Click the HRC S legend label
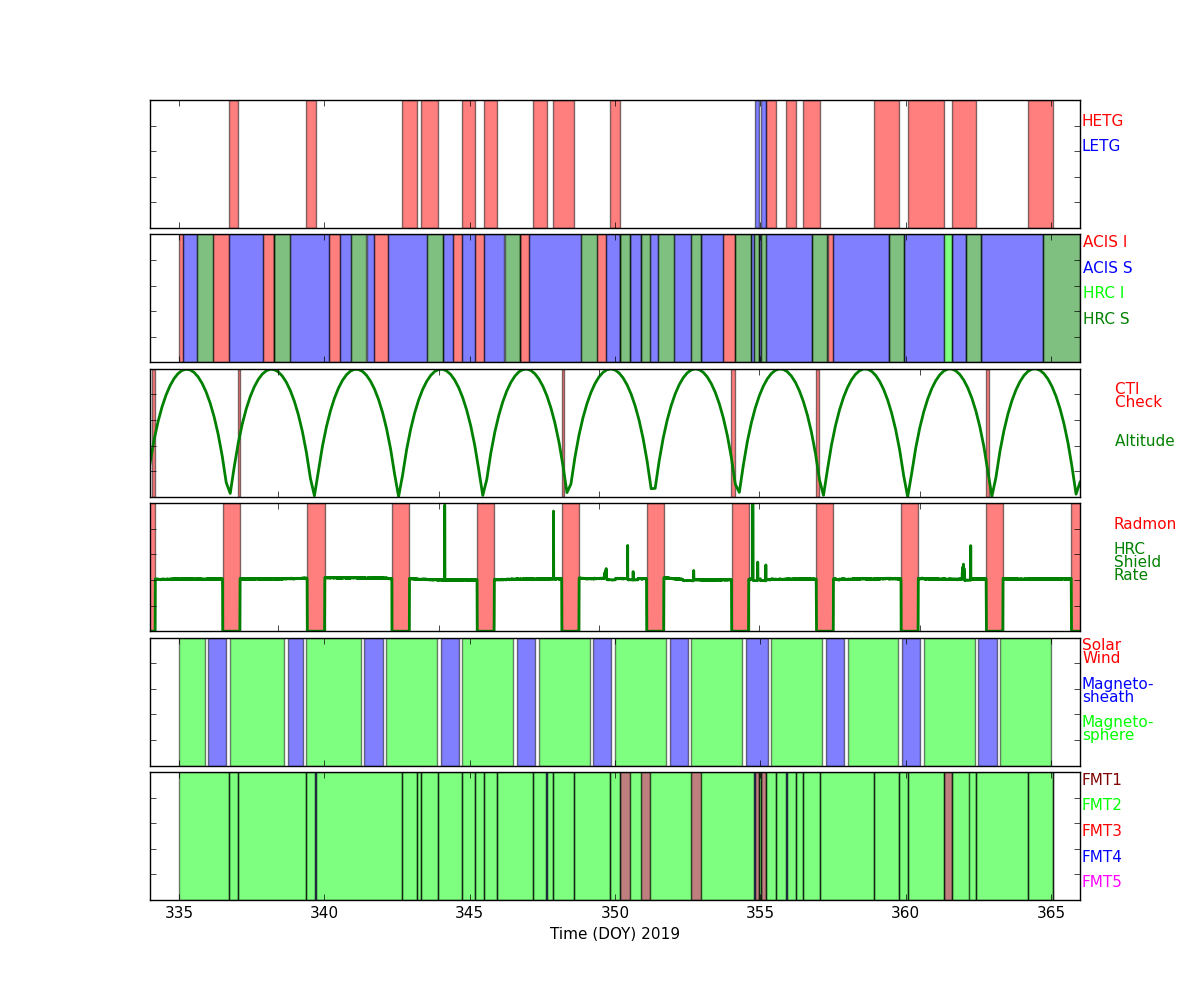 (1105, 319)
